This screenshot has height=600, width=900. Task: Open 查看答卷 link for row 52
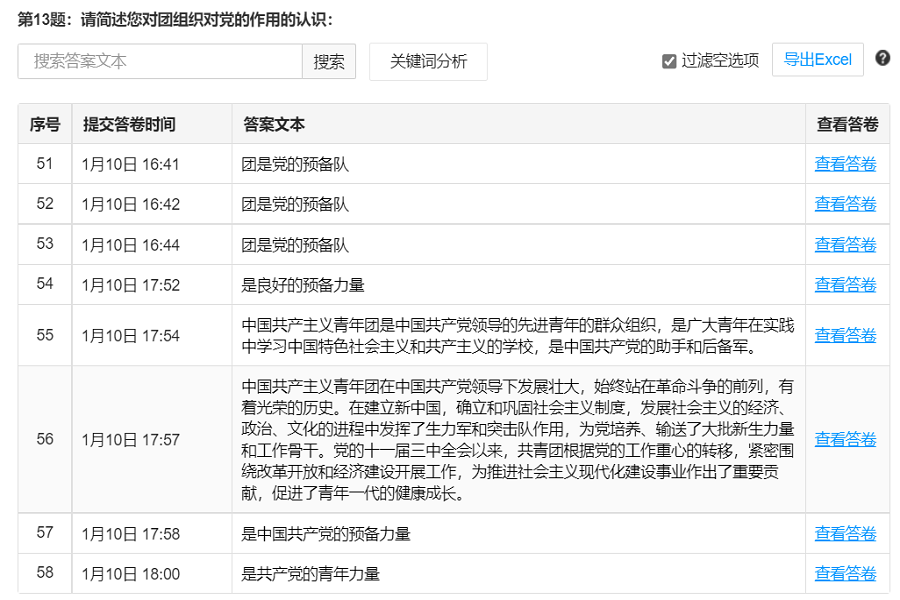845,204
